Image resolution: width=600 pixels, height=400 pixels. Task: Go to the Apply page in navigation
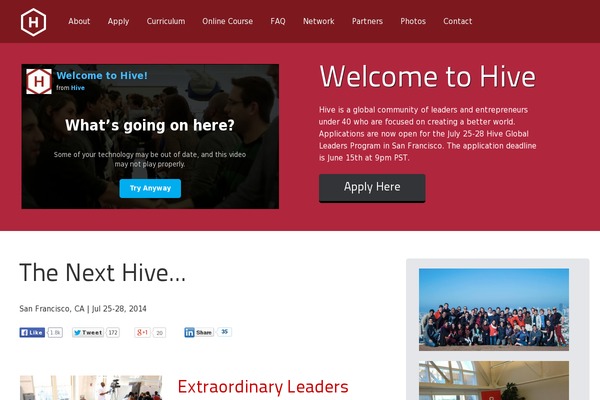[x=118, y=21]
